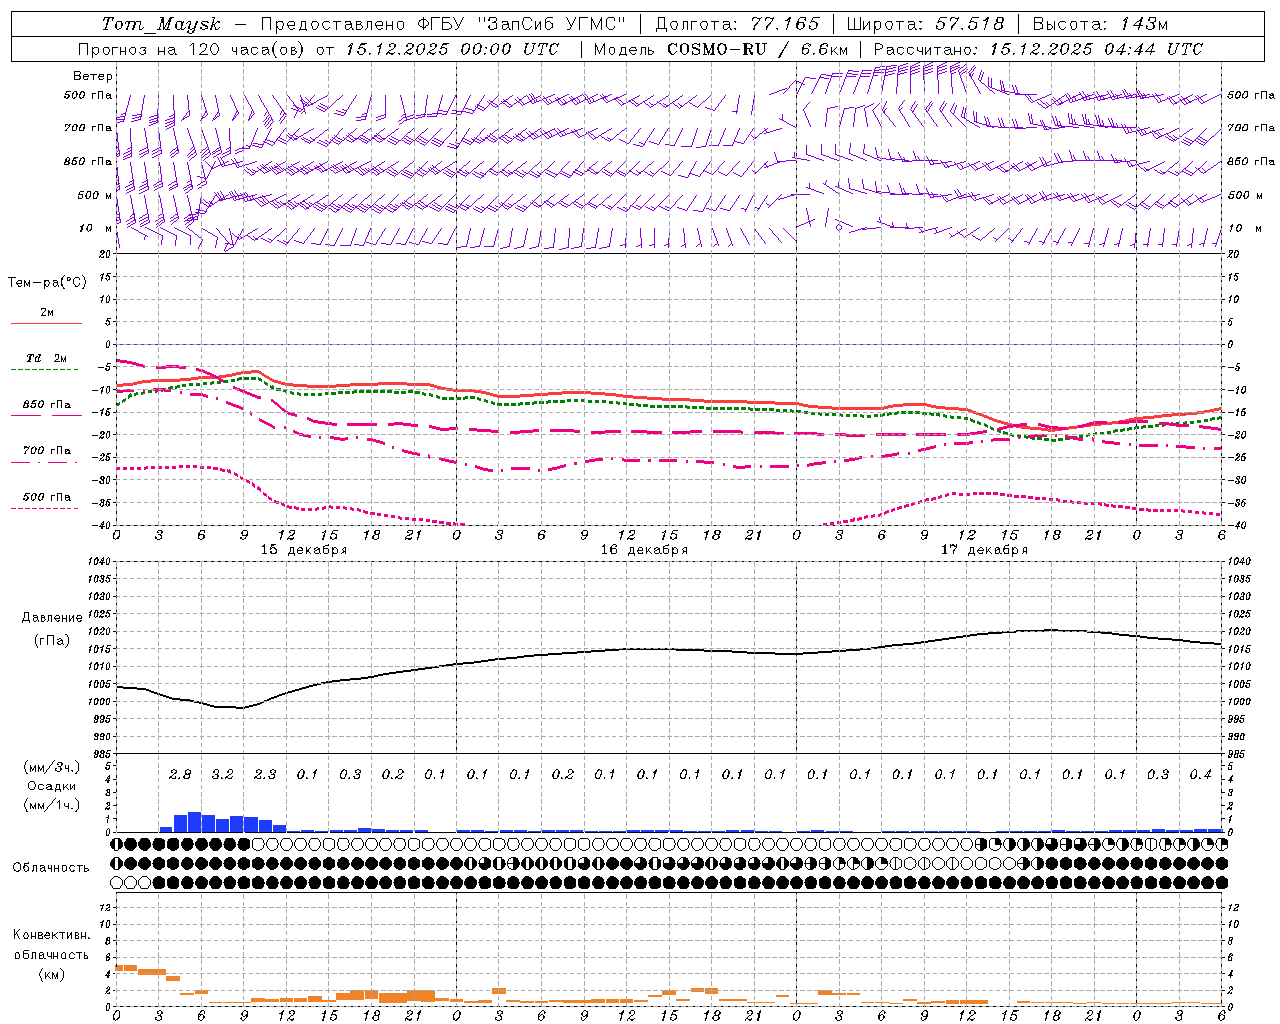The image size is (1280, 1024).
Task: Click the 'Рассчитано: 15.12.2025 04:44 UTC' text
Action: [1038, 49]
